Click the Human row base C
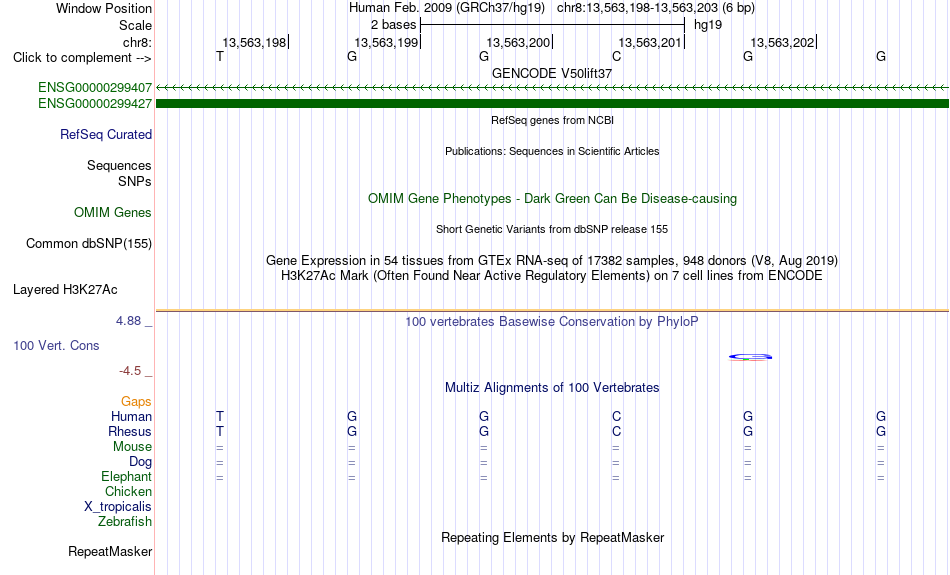 tap(616, 416)
